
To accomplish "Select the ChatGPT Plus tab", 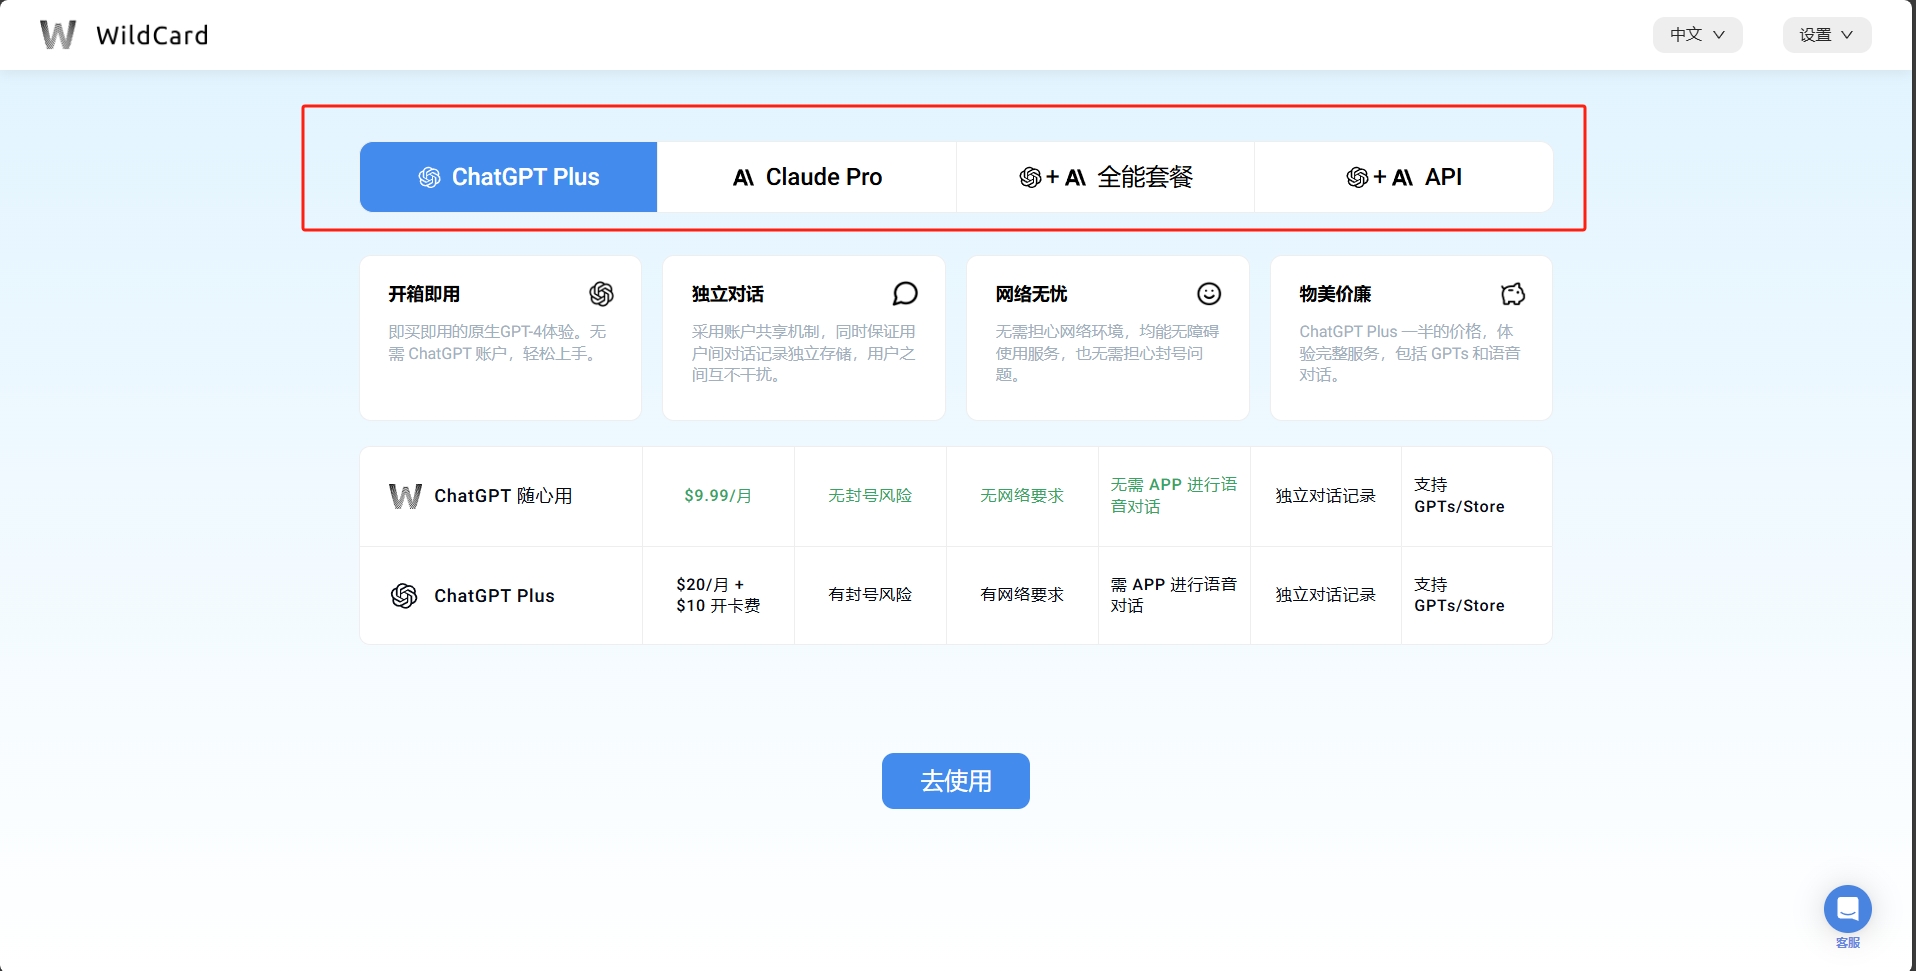I will [x=508, y=177].
